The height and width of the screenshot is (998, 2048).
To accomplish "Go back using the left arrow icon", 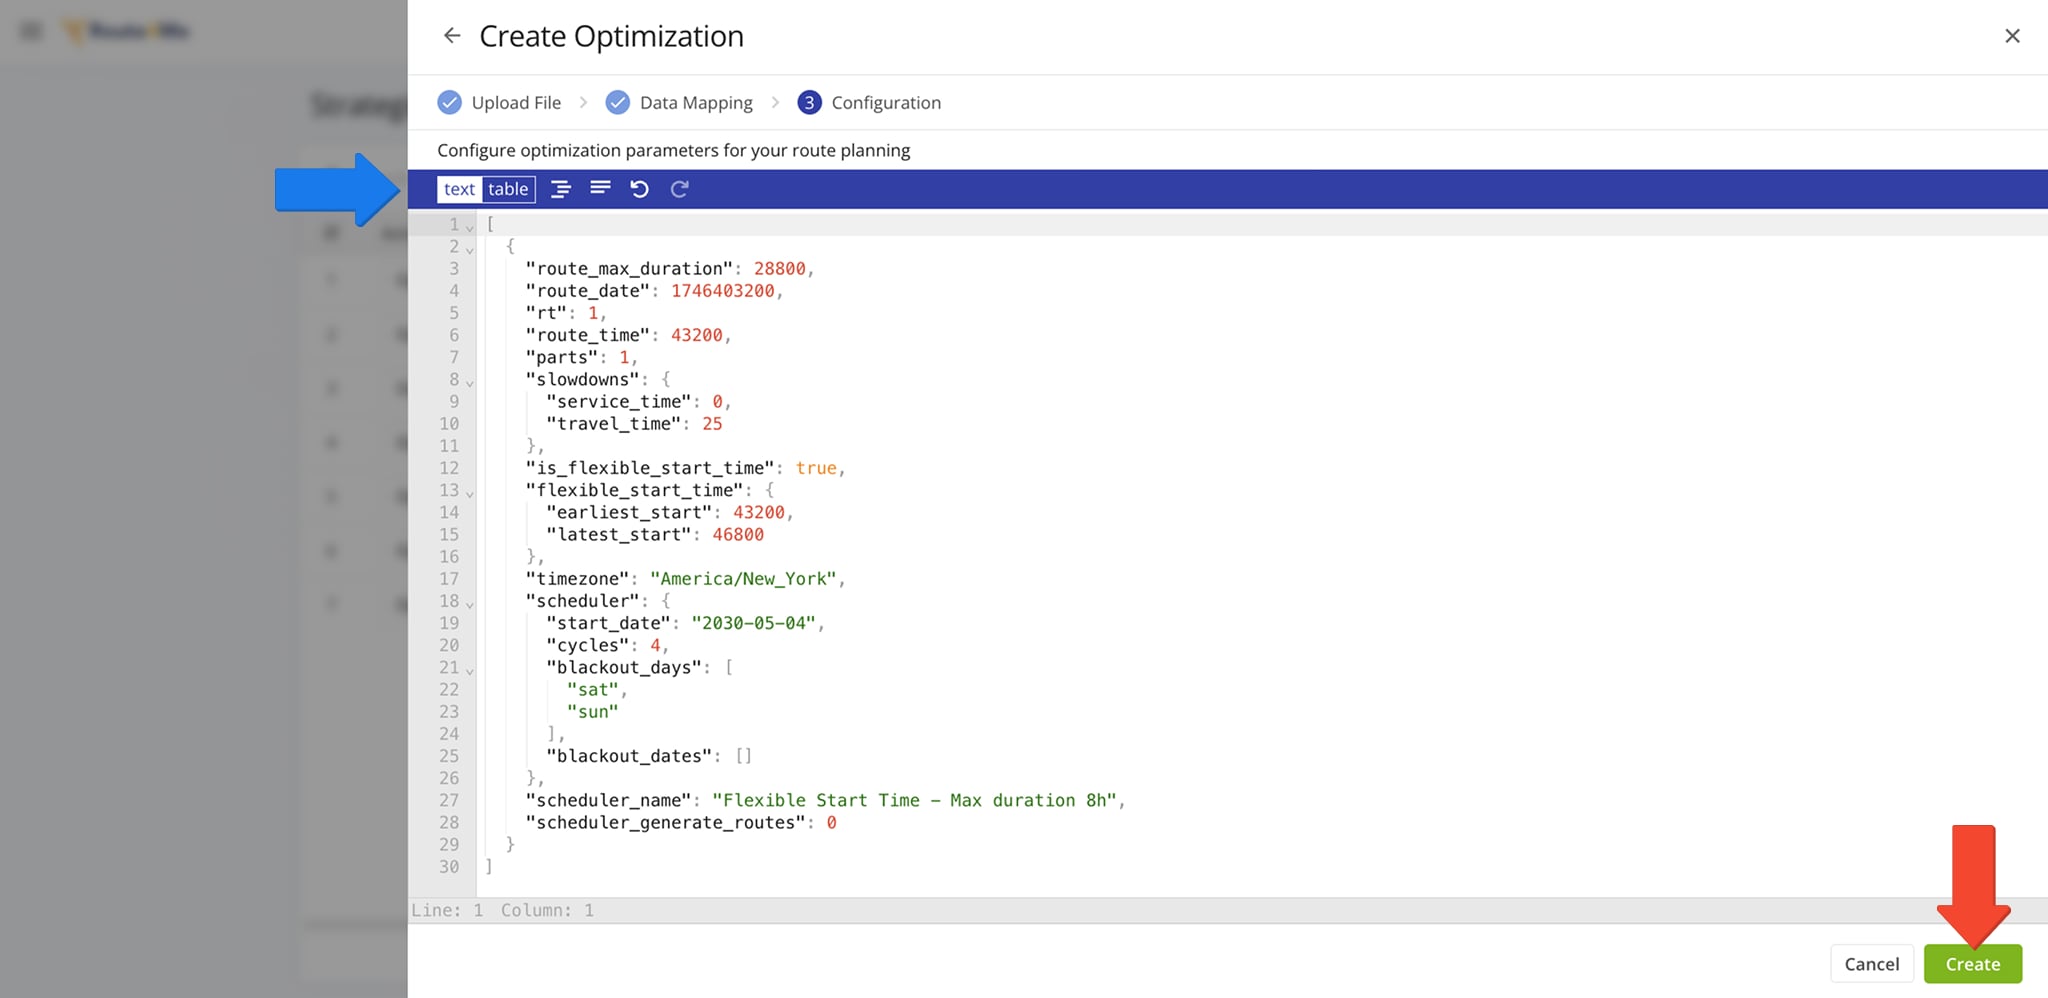I will point(452,36).
